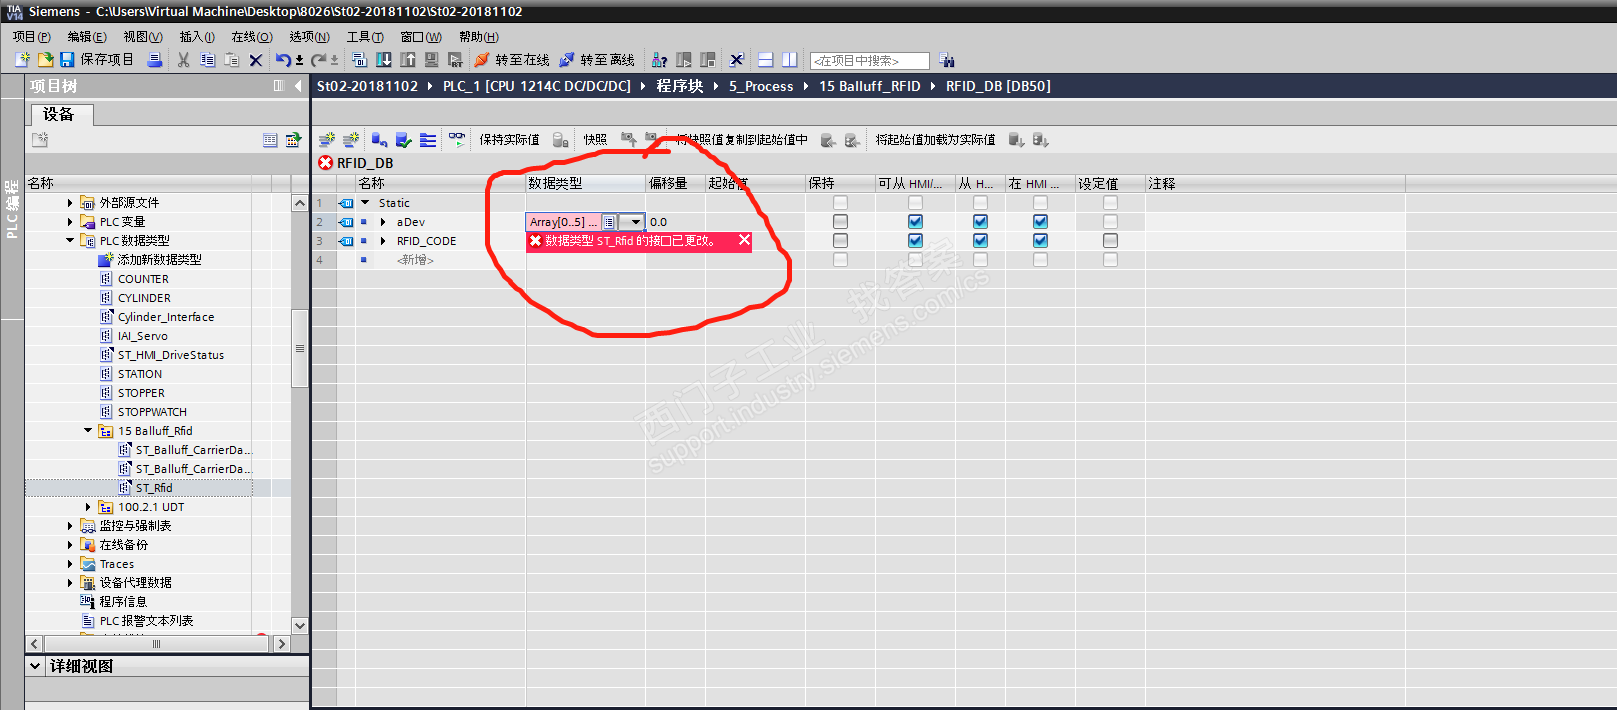Open an existing project via the toolbar icon
Image resolution: width=1617 pixels, height=710 pixels.
pyautogui.click(x=45, y=60)
